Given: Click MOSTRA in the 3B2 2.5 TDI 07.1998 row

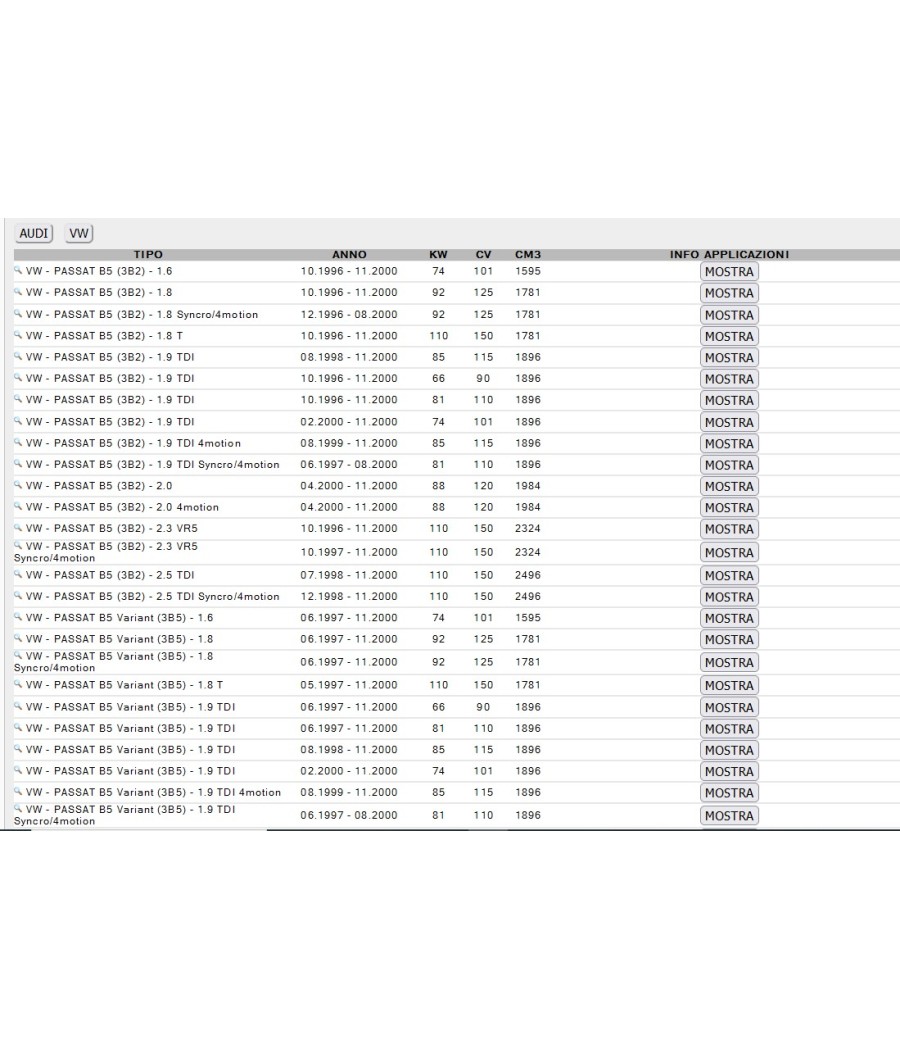Looking at the screenshot, I should tap(729, 576).
